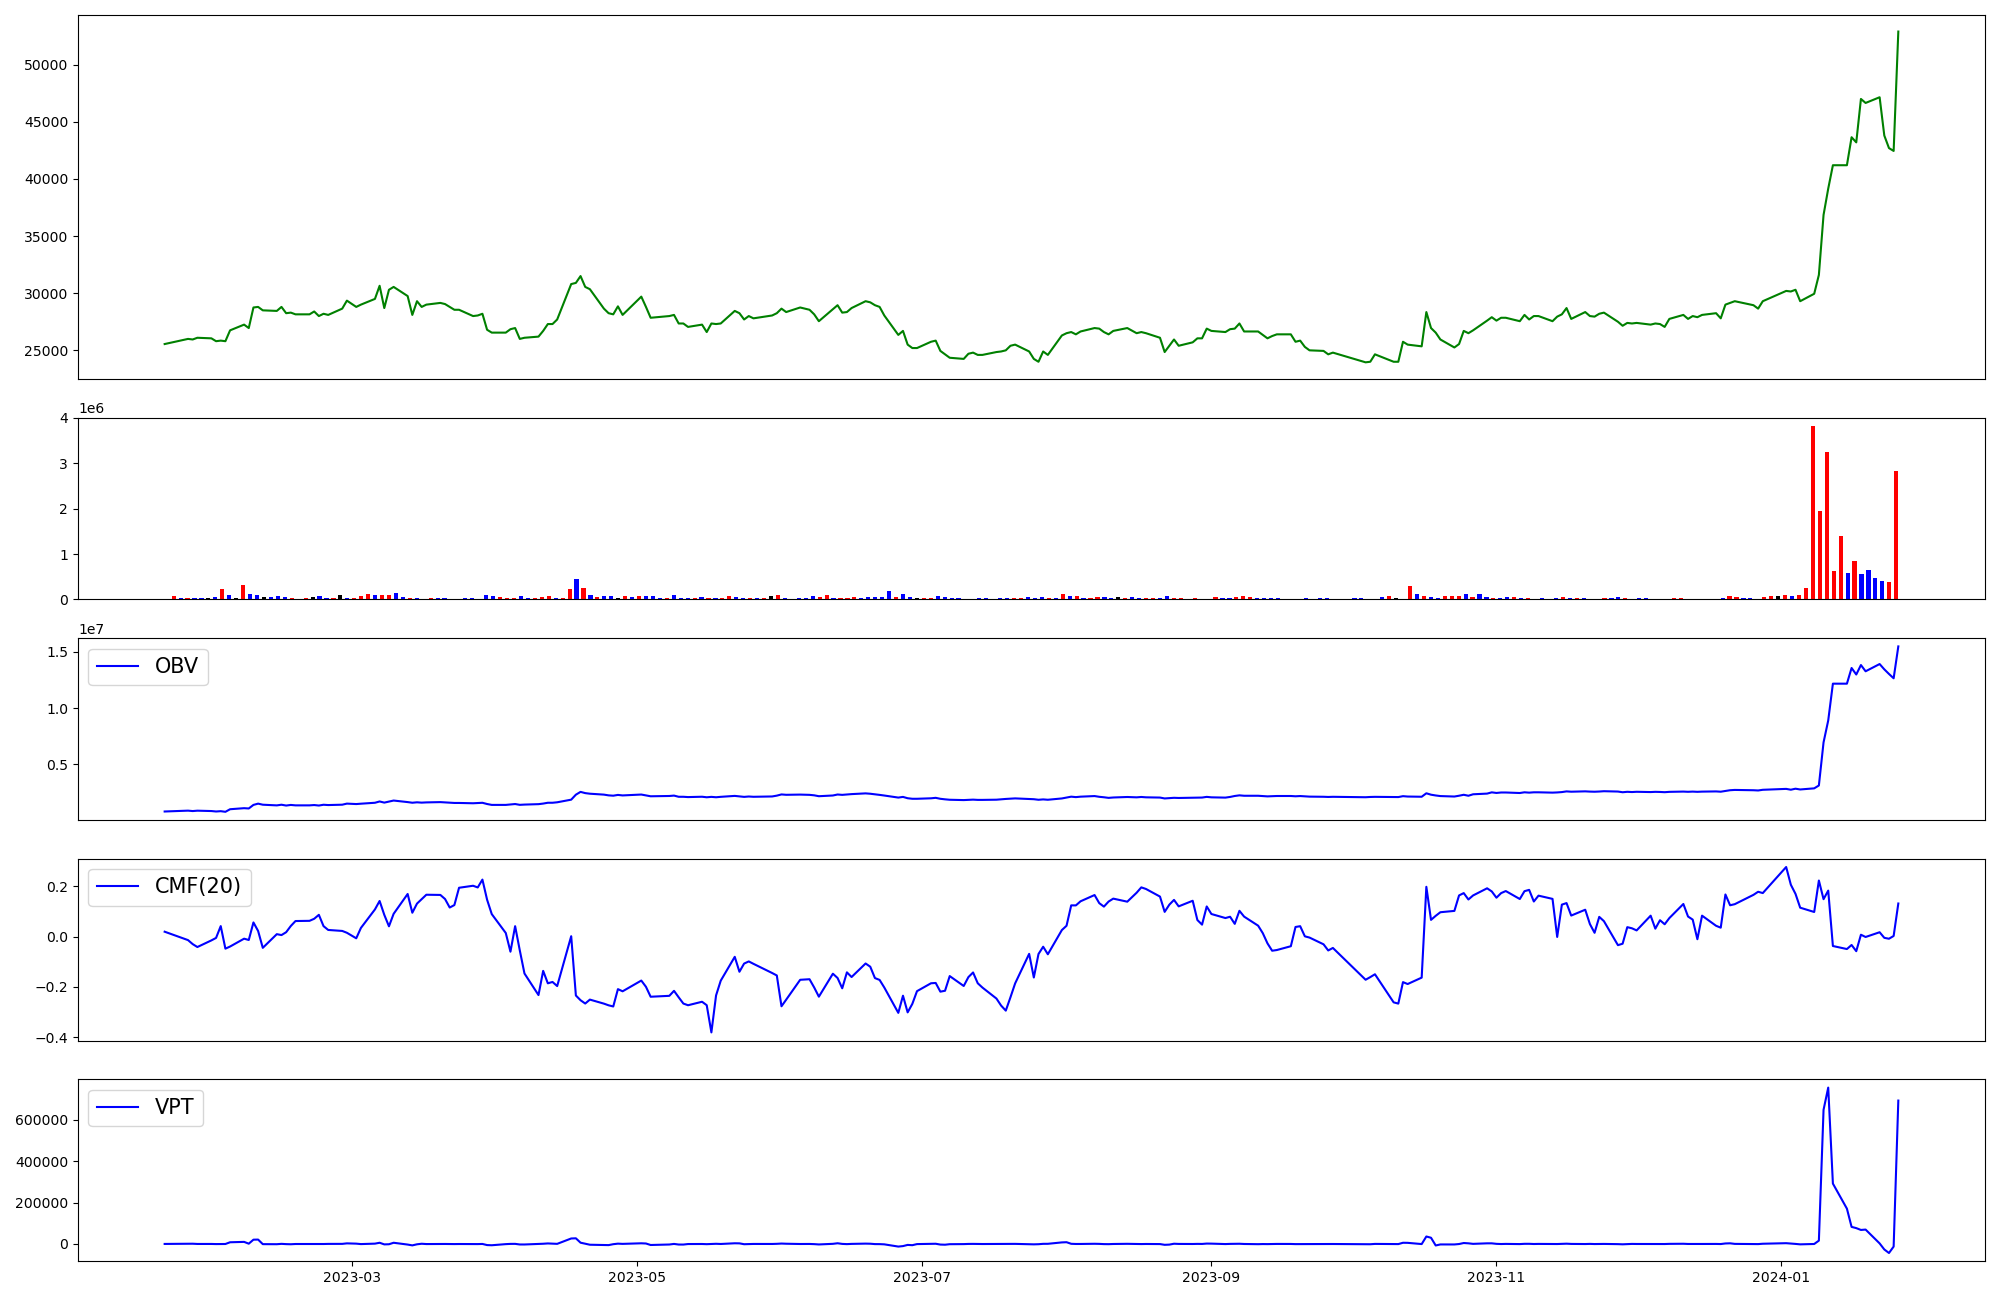Click the CMF(20) legend label
The image size is (2000, 1300).
(198, 887)
